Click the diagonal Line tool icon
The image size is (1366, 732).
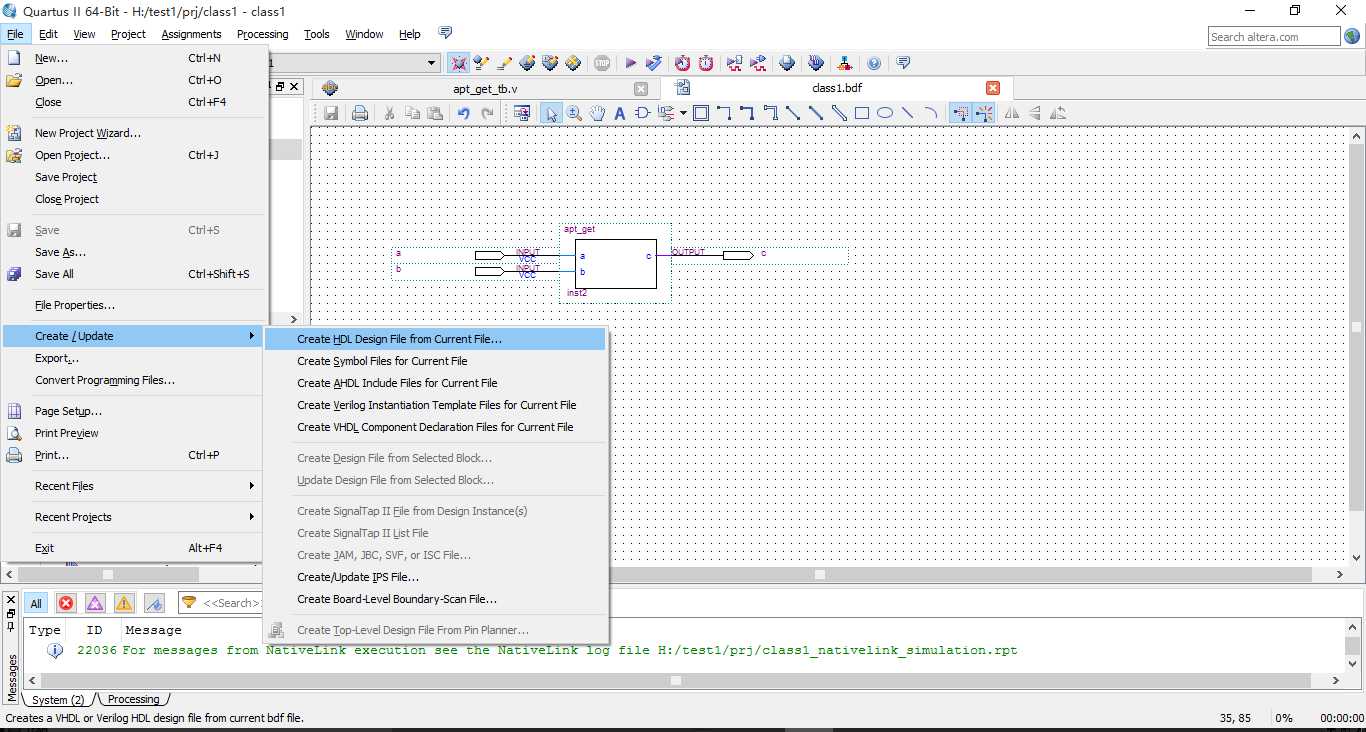click(x=908, y=113)
